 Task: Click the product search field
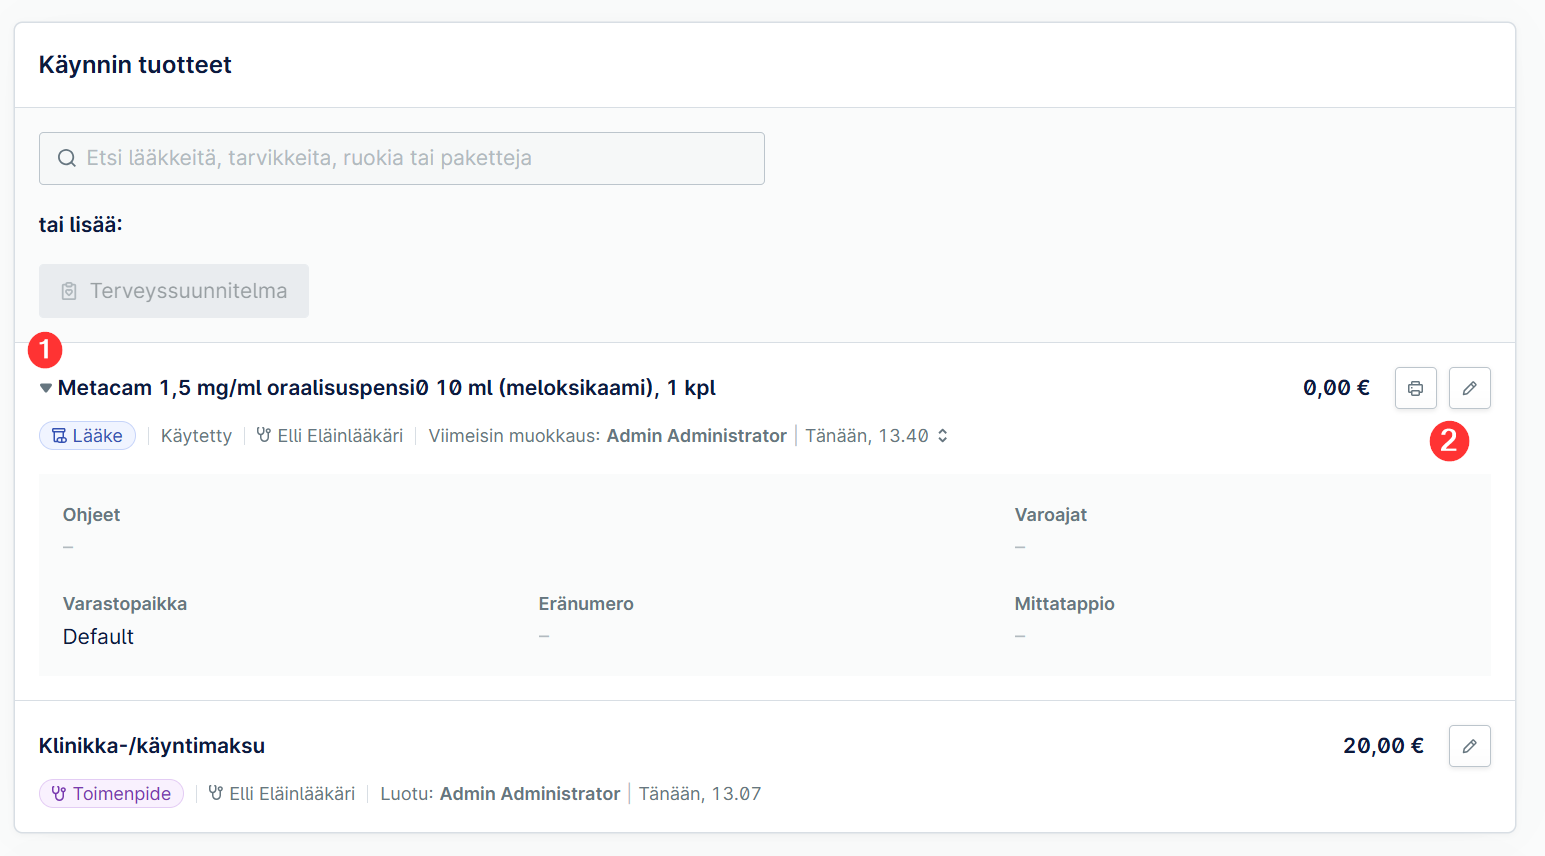point(402,158)
